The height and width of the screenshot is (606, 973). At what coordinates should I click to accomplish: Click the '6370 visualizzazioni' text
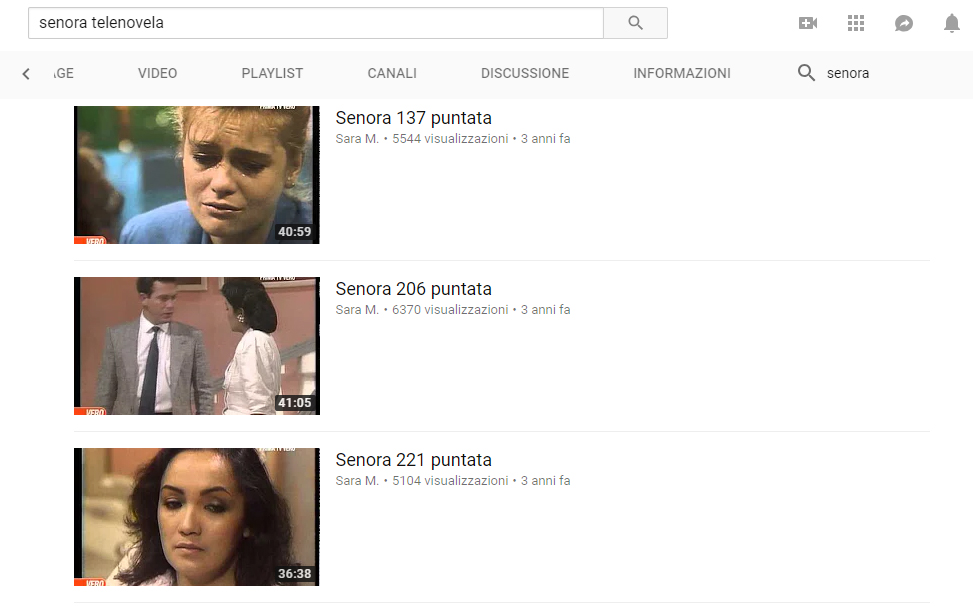450,310
